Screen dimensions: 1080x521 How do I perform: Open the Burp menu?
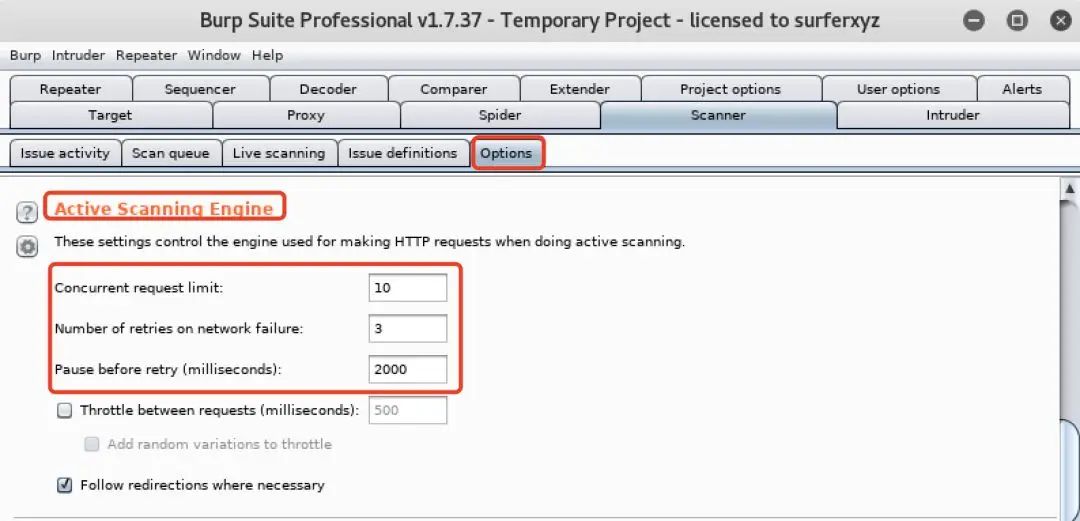click(x=25, y=55)
